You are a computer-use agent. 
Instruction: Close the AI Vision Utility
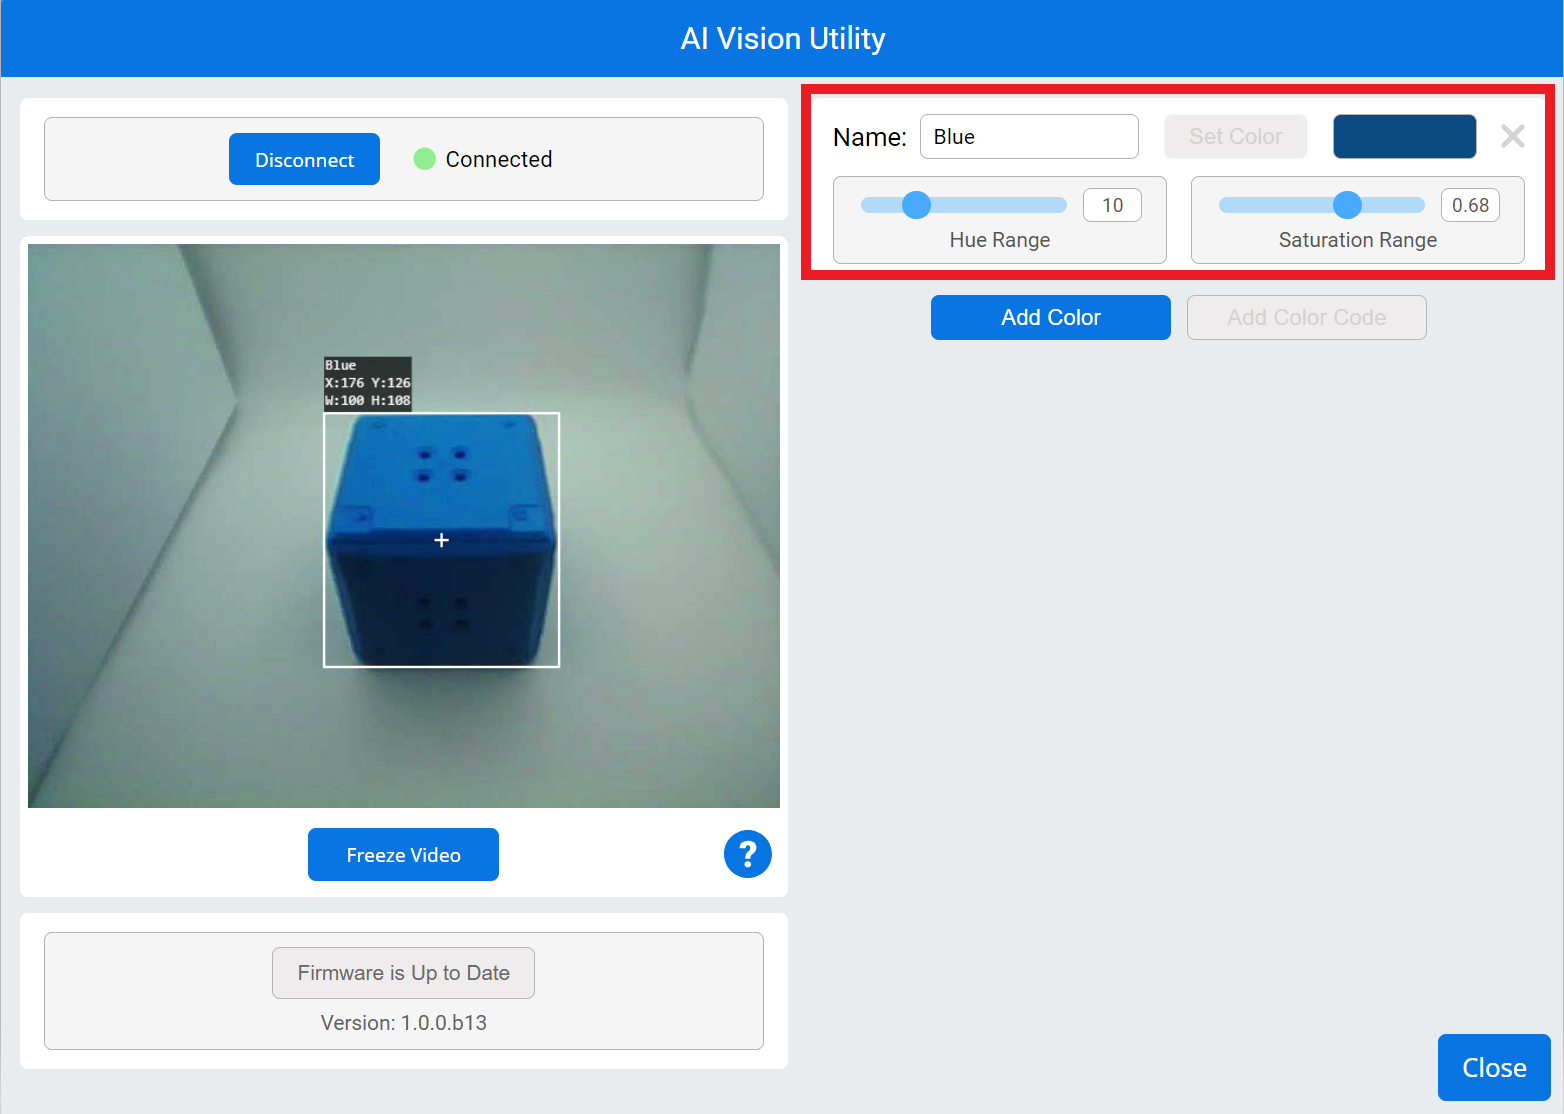(1493, 1067)
